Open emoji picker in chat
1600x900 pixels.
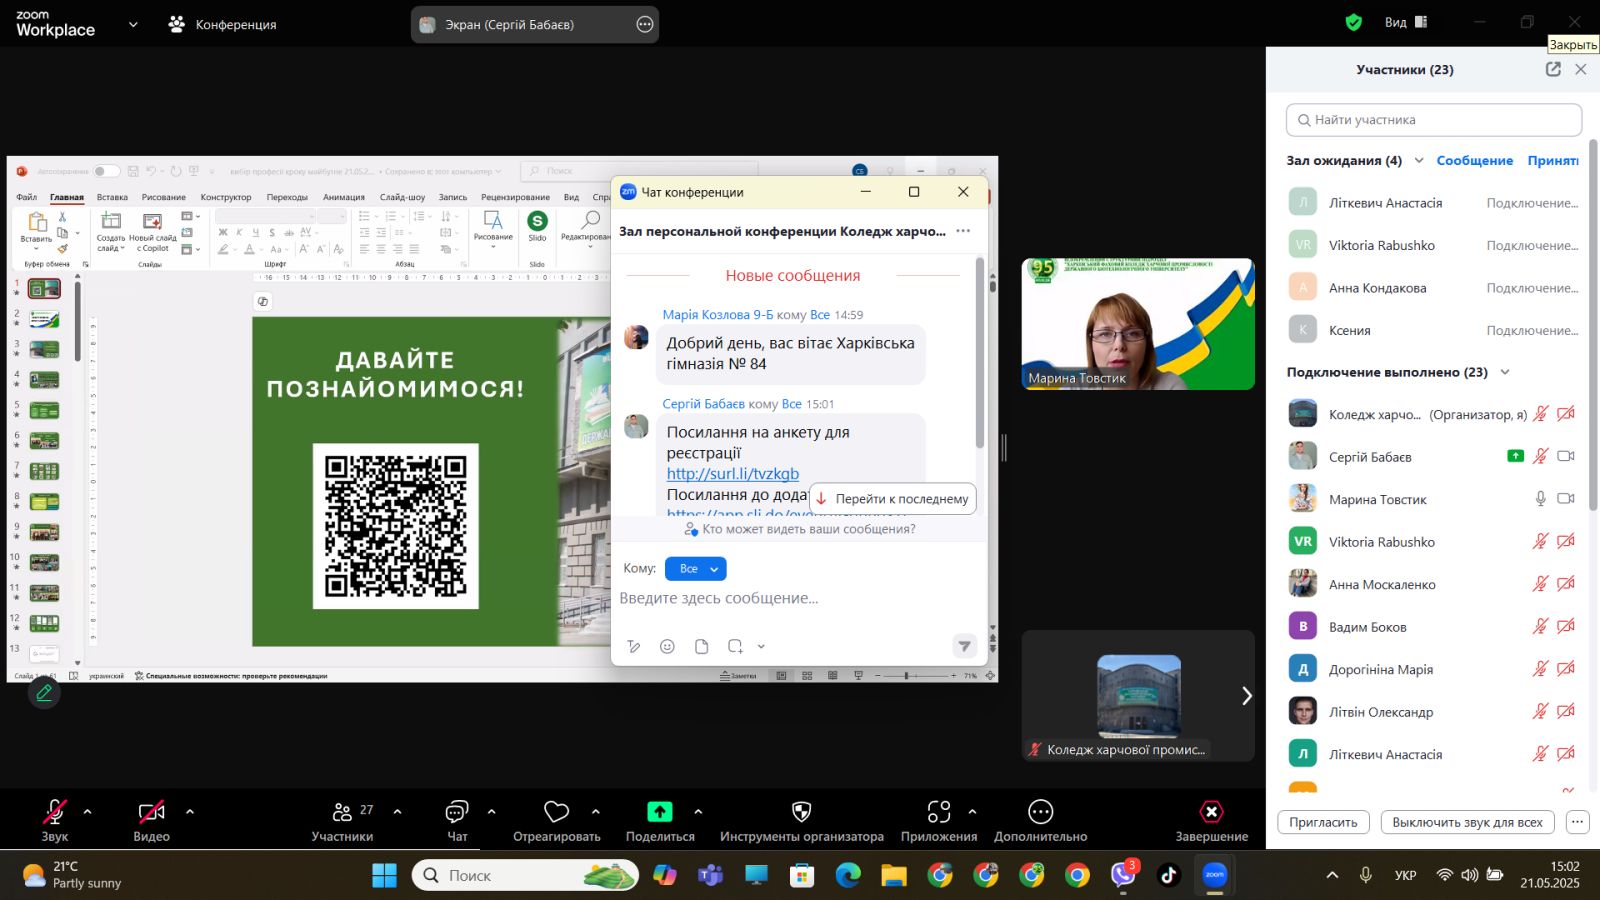click(667, 647)
